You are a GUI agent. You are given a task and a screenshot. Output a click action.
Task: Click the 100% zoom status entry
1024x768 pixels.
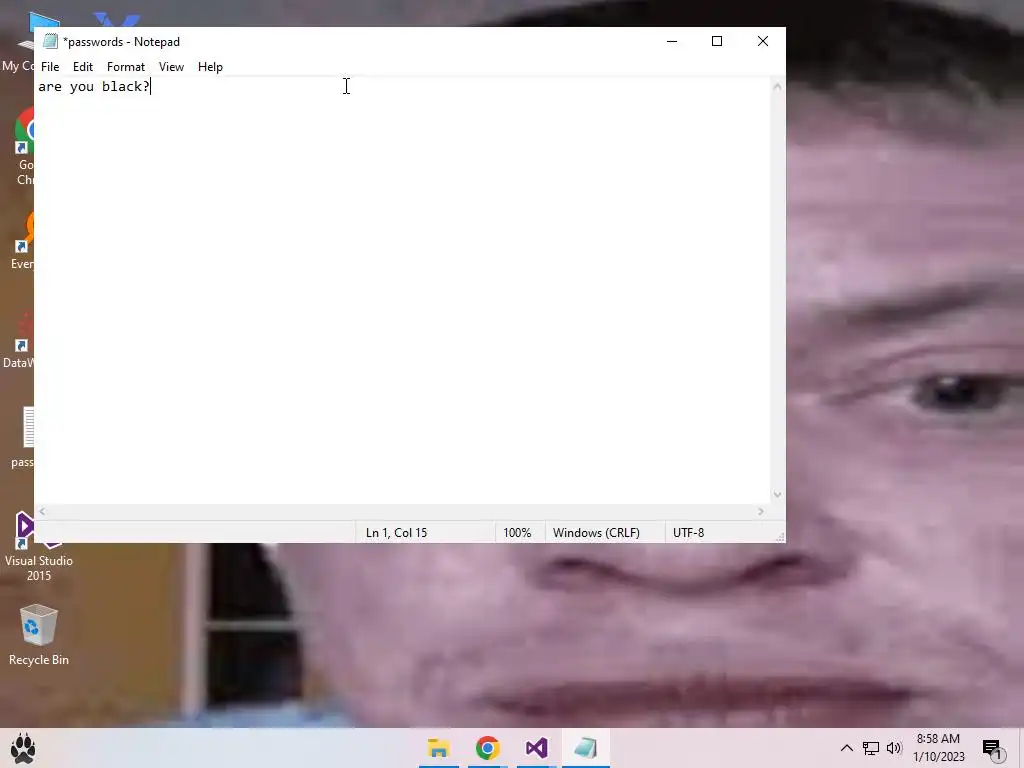pyautogui.click(x=517, y=533)
